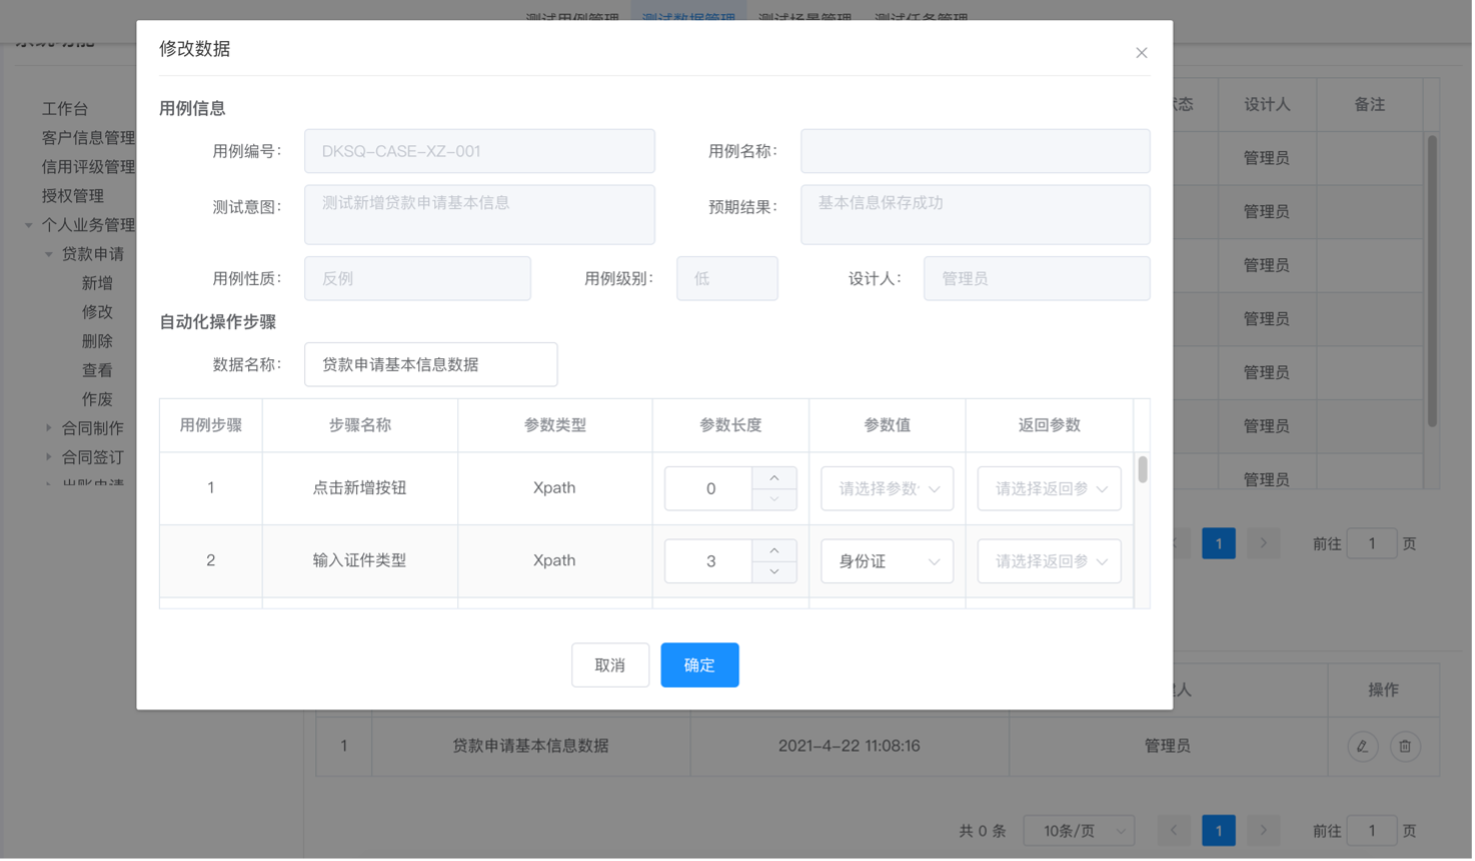
Task: Collapse the 贷款申请 tree node
Action: pyautogui.click(x=49, y=254)
